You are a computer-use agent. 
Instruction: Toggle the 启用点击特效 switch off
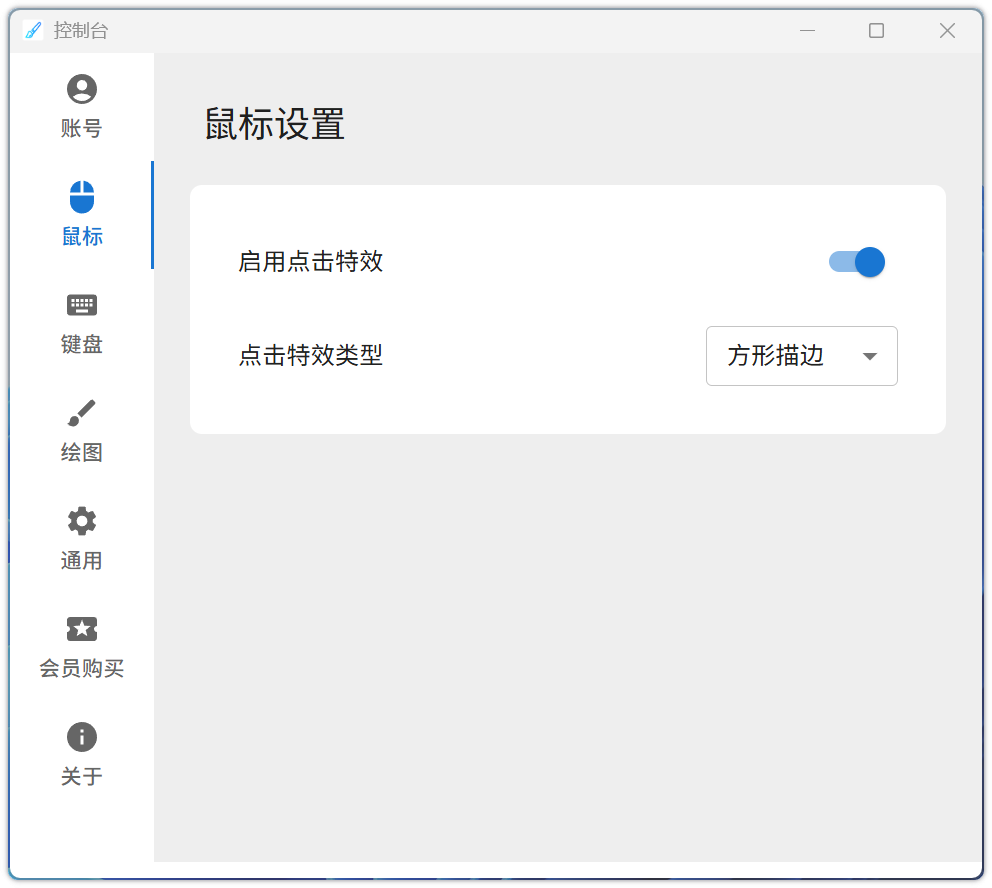[858, 262]
